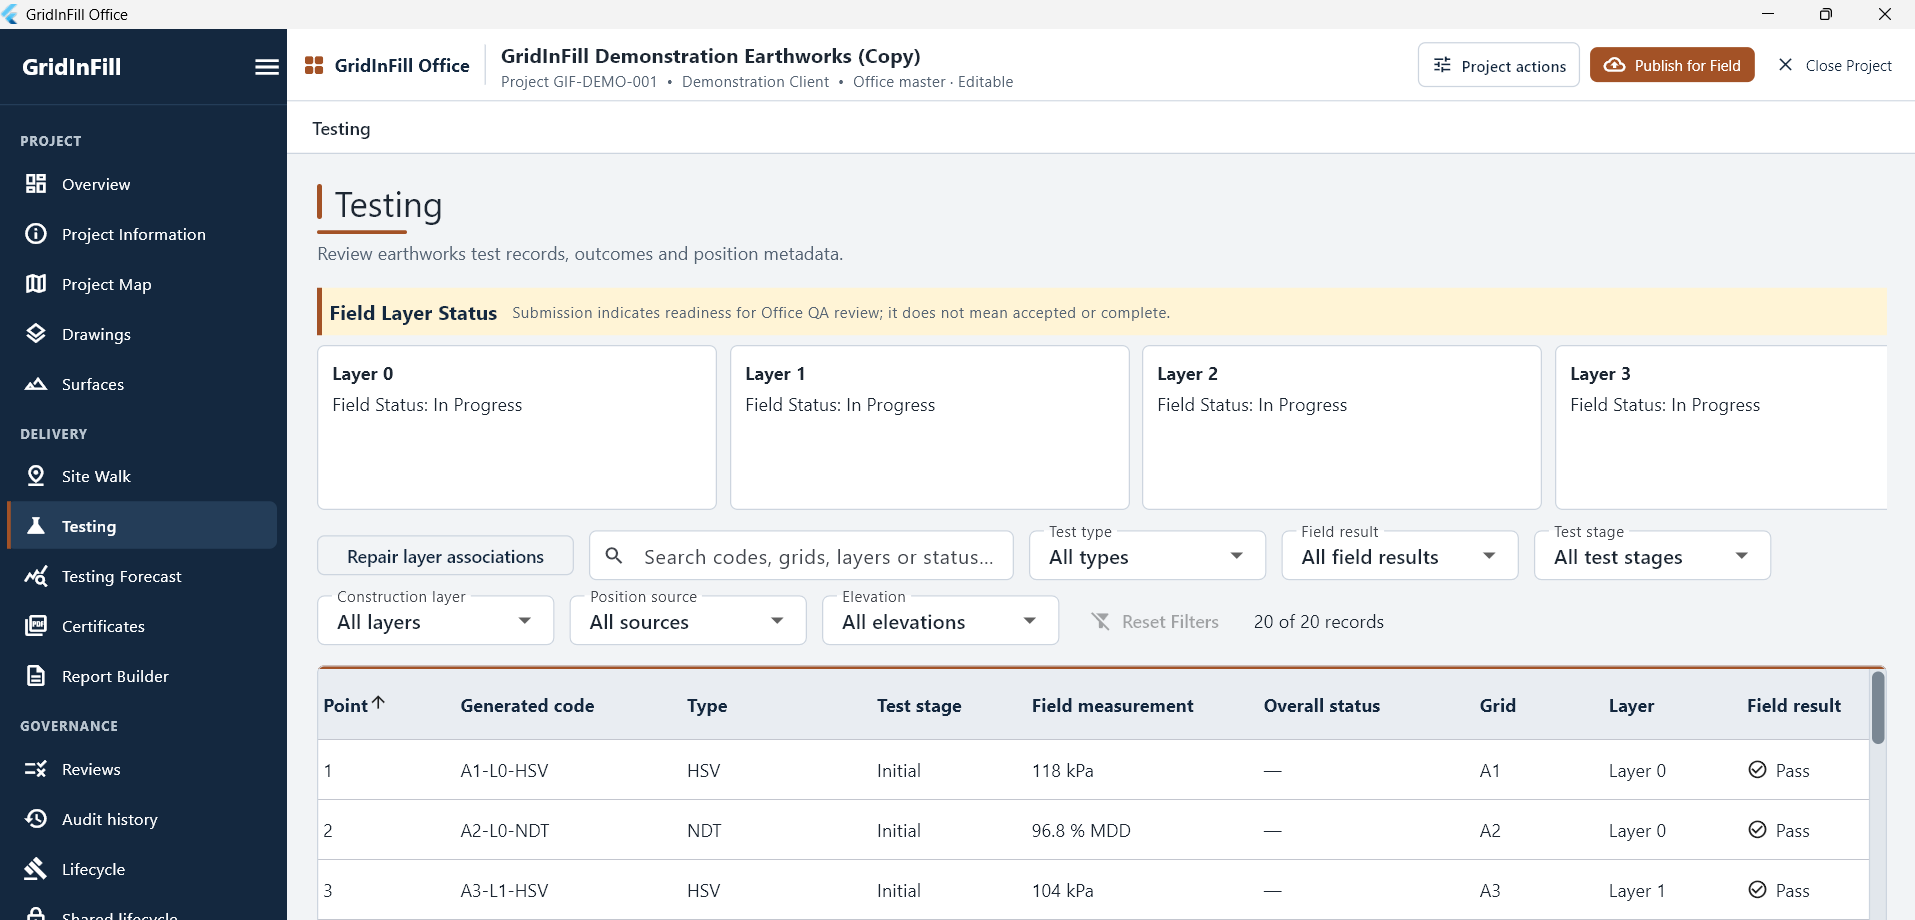1915x920 pixels.
Task: Click the Project actions sliders icon
Action: (1442, 65)
